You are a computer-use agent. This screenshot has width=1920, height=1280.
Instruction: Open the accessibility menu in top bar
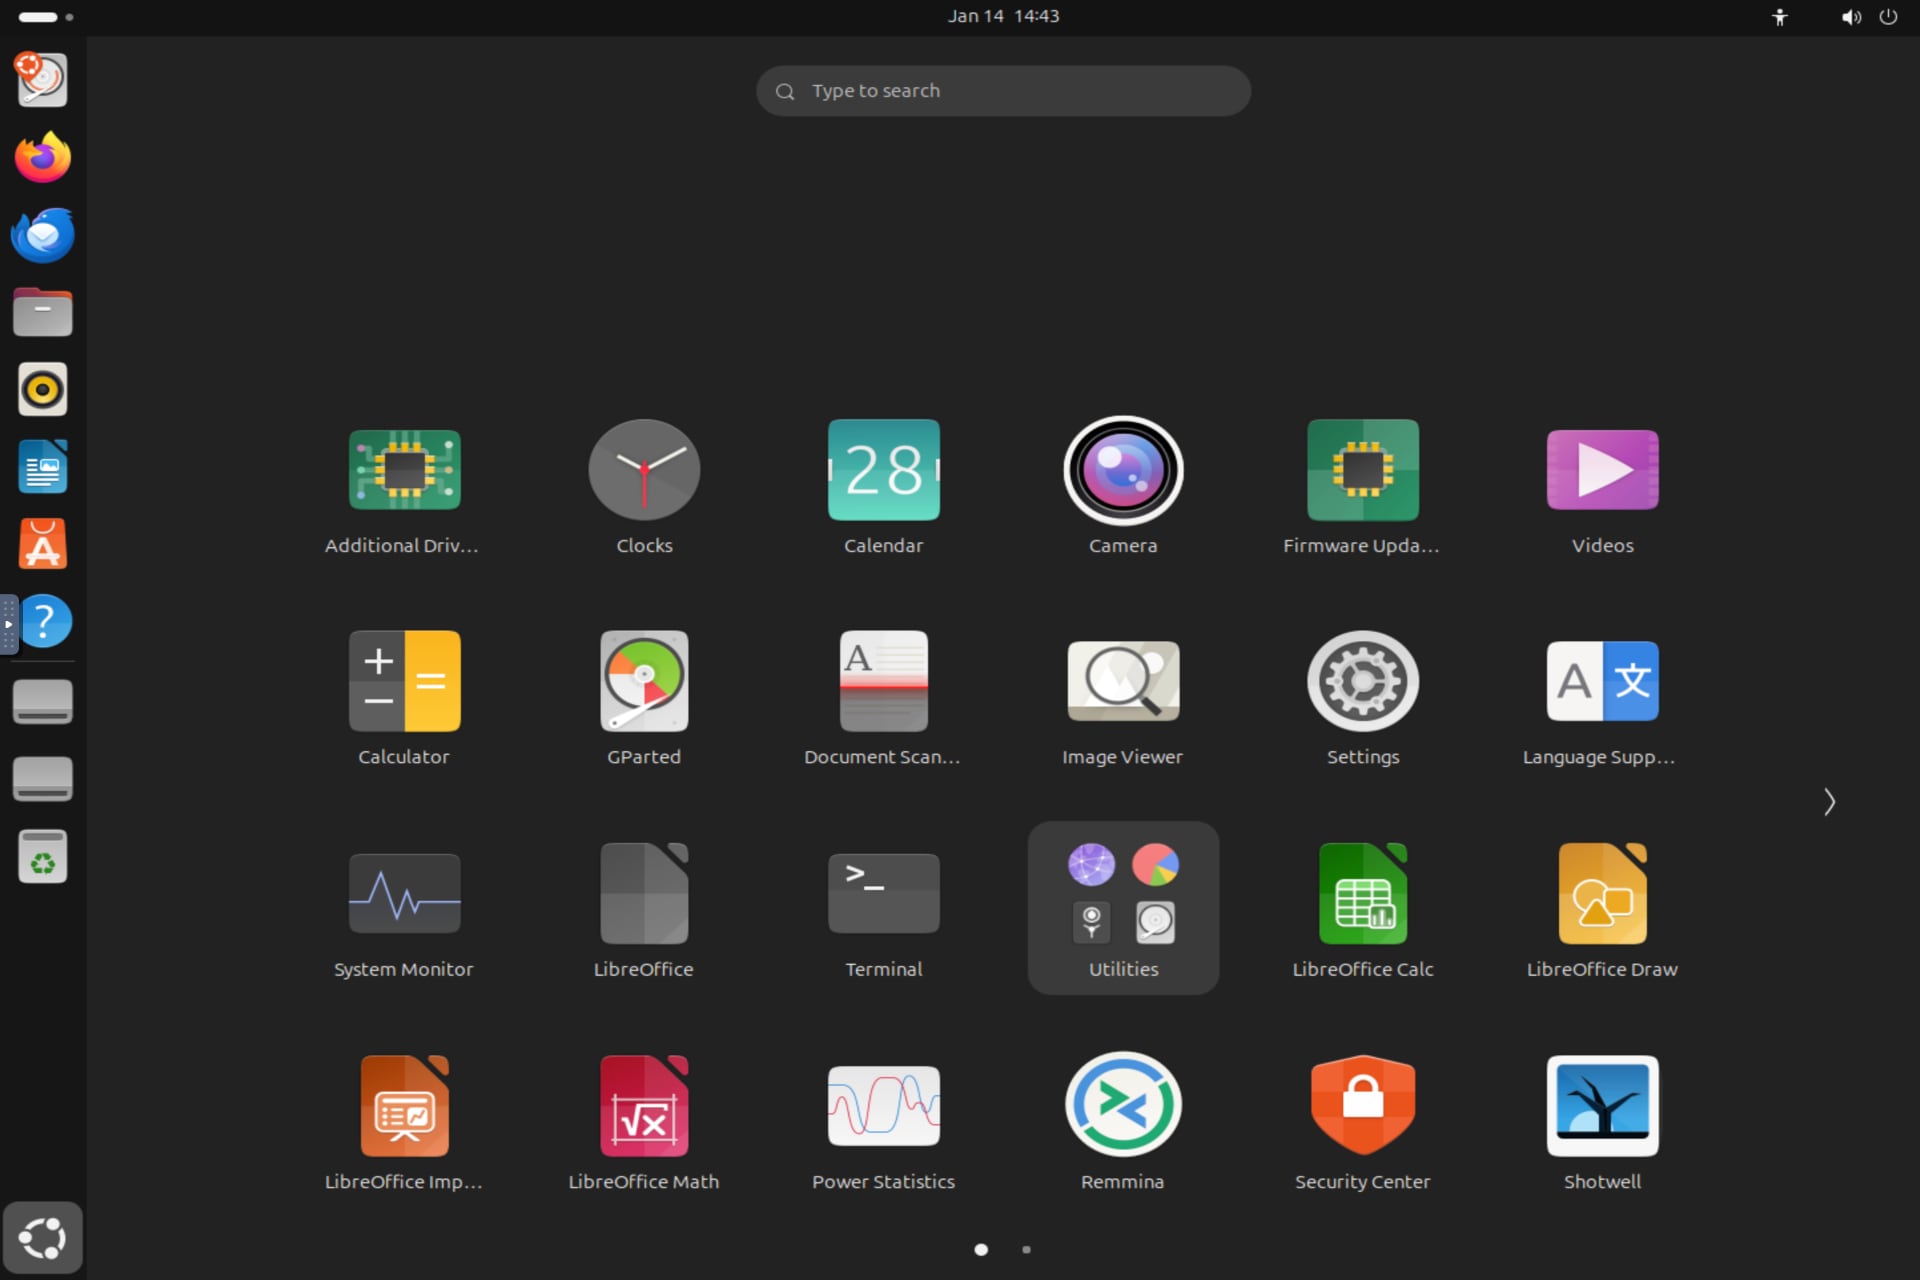pos(1780,17)
